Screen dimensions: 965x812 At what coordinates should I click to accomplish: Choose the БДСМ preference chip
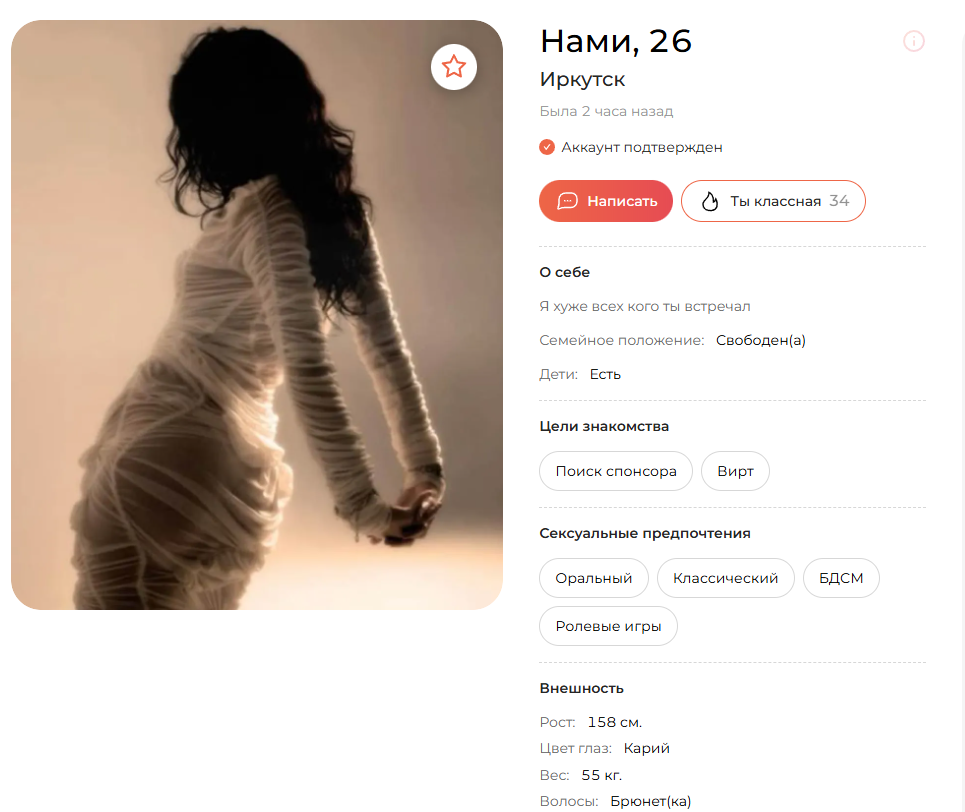click(x=841, y=578)
